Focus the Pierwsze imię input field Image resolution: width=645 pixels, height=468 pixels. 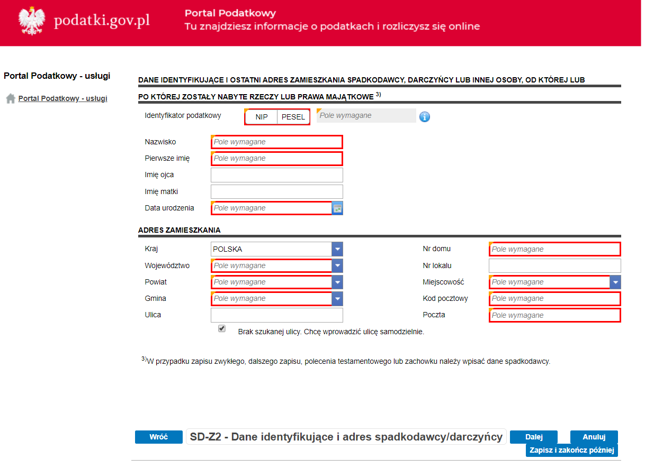pyautogui.click(x=276, y=158)
